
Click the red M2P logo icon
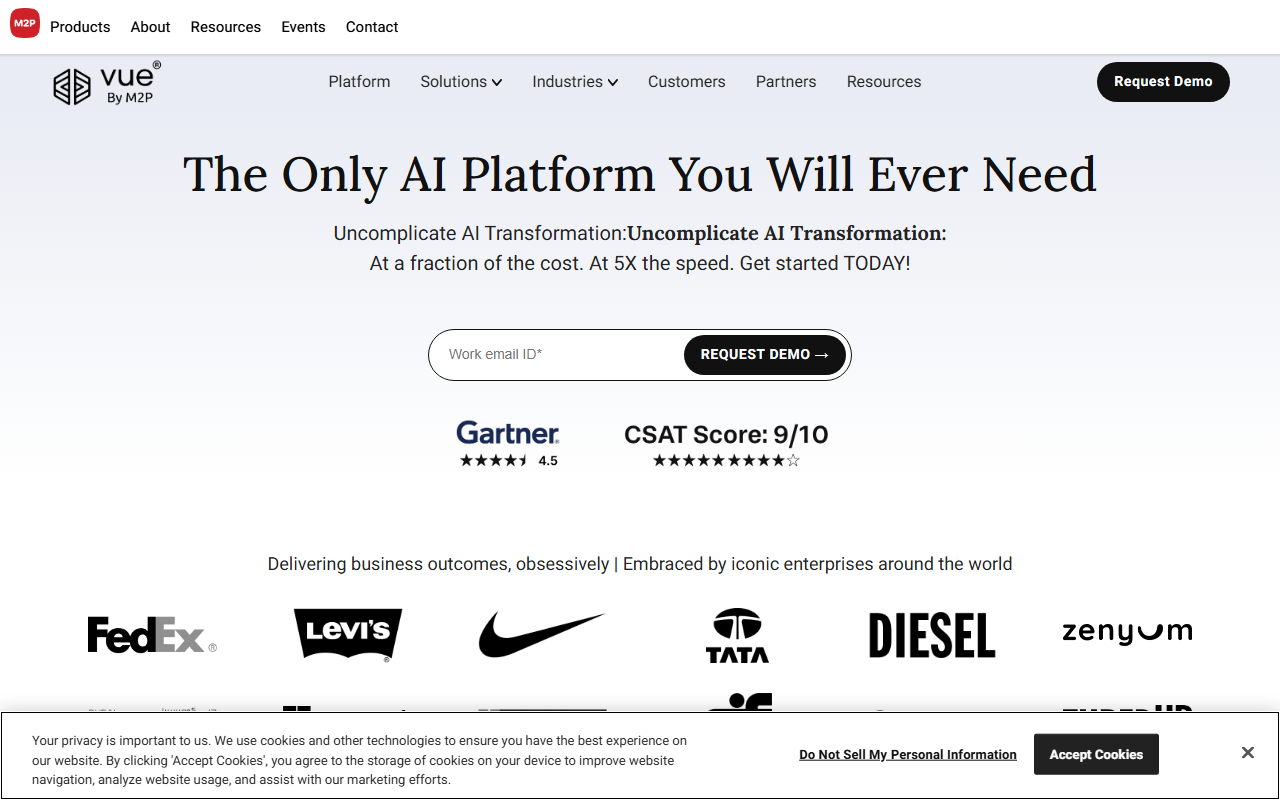click(25, 22)
